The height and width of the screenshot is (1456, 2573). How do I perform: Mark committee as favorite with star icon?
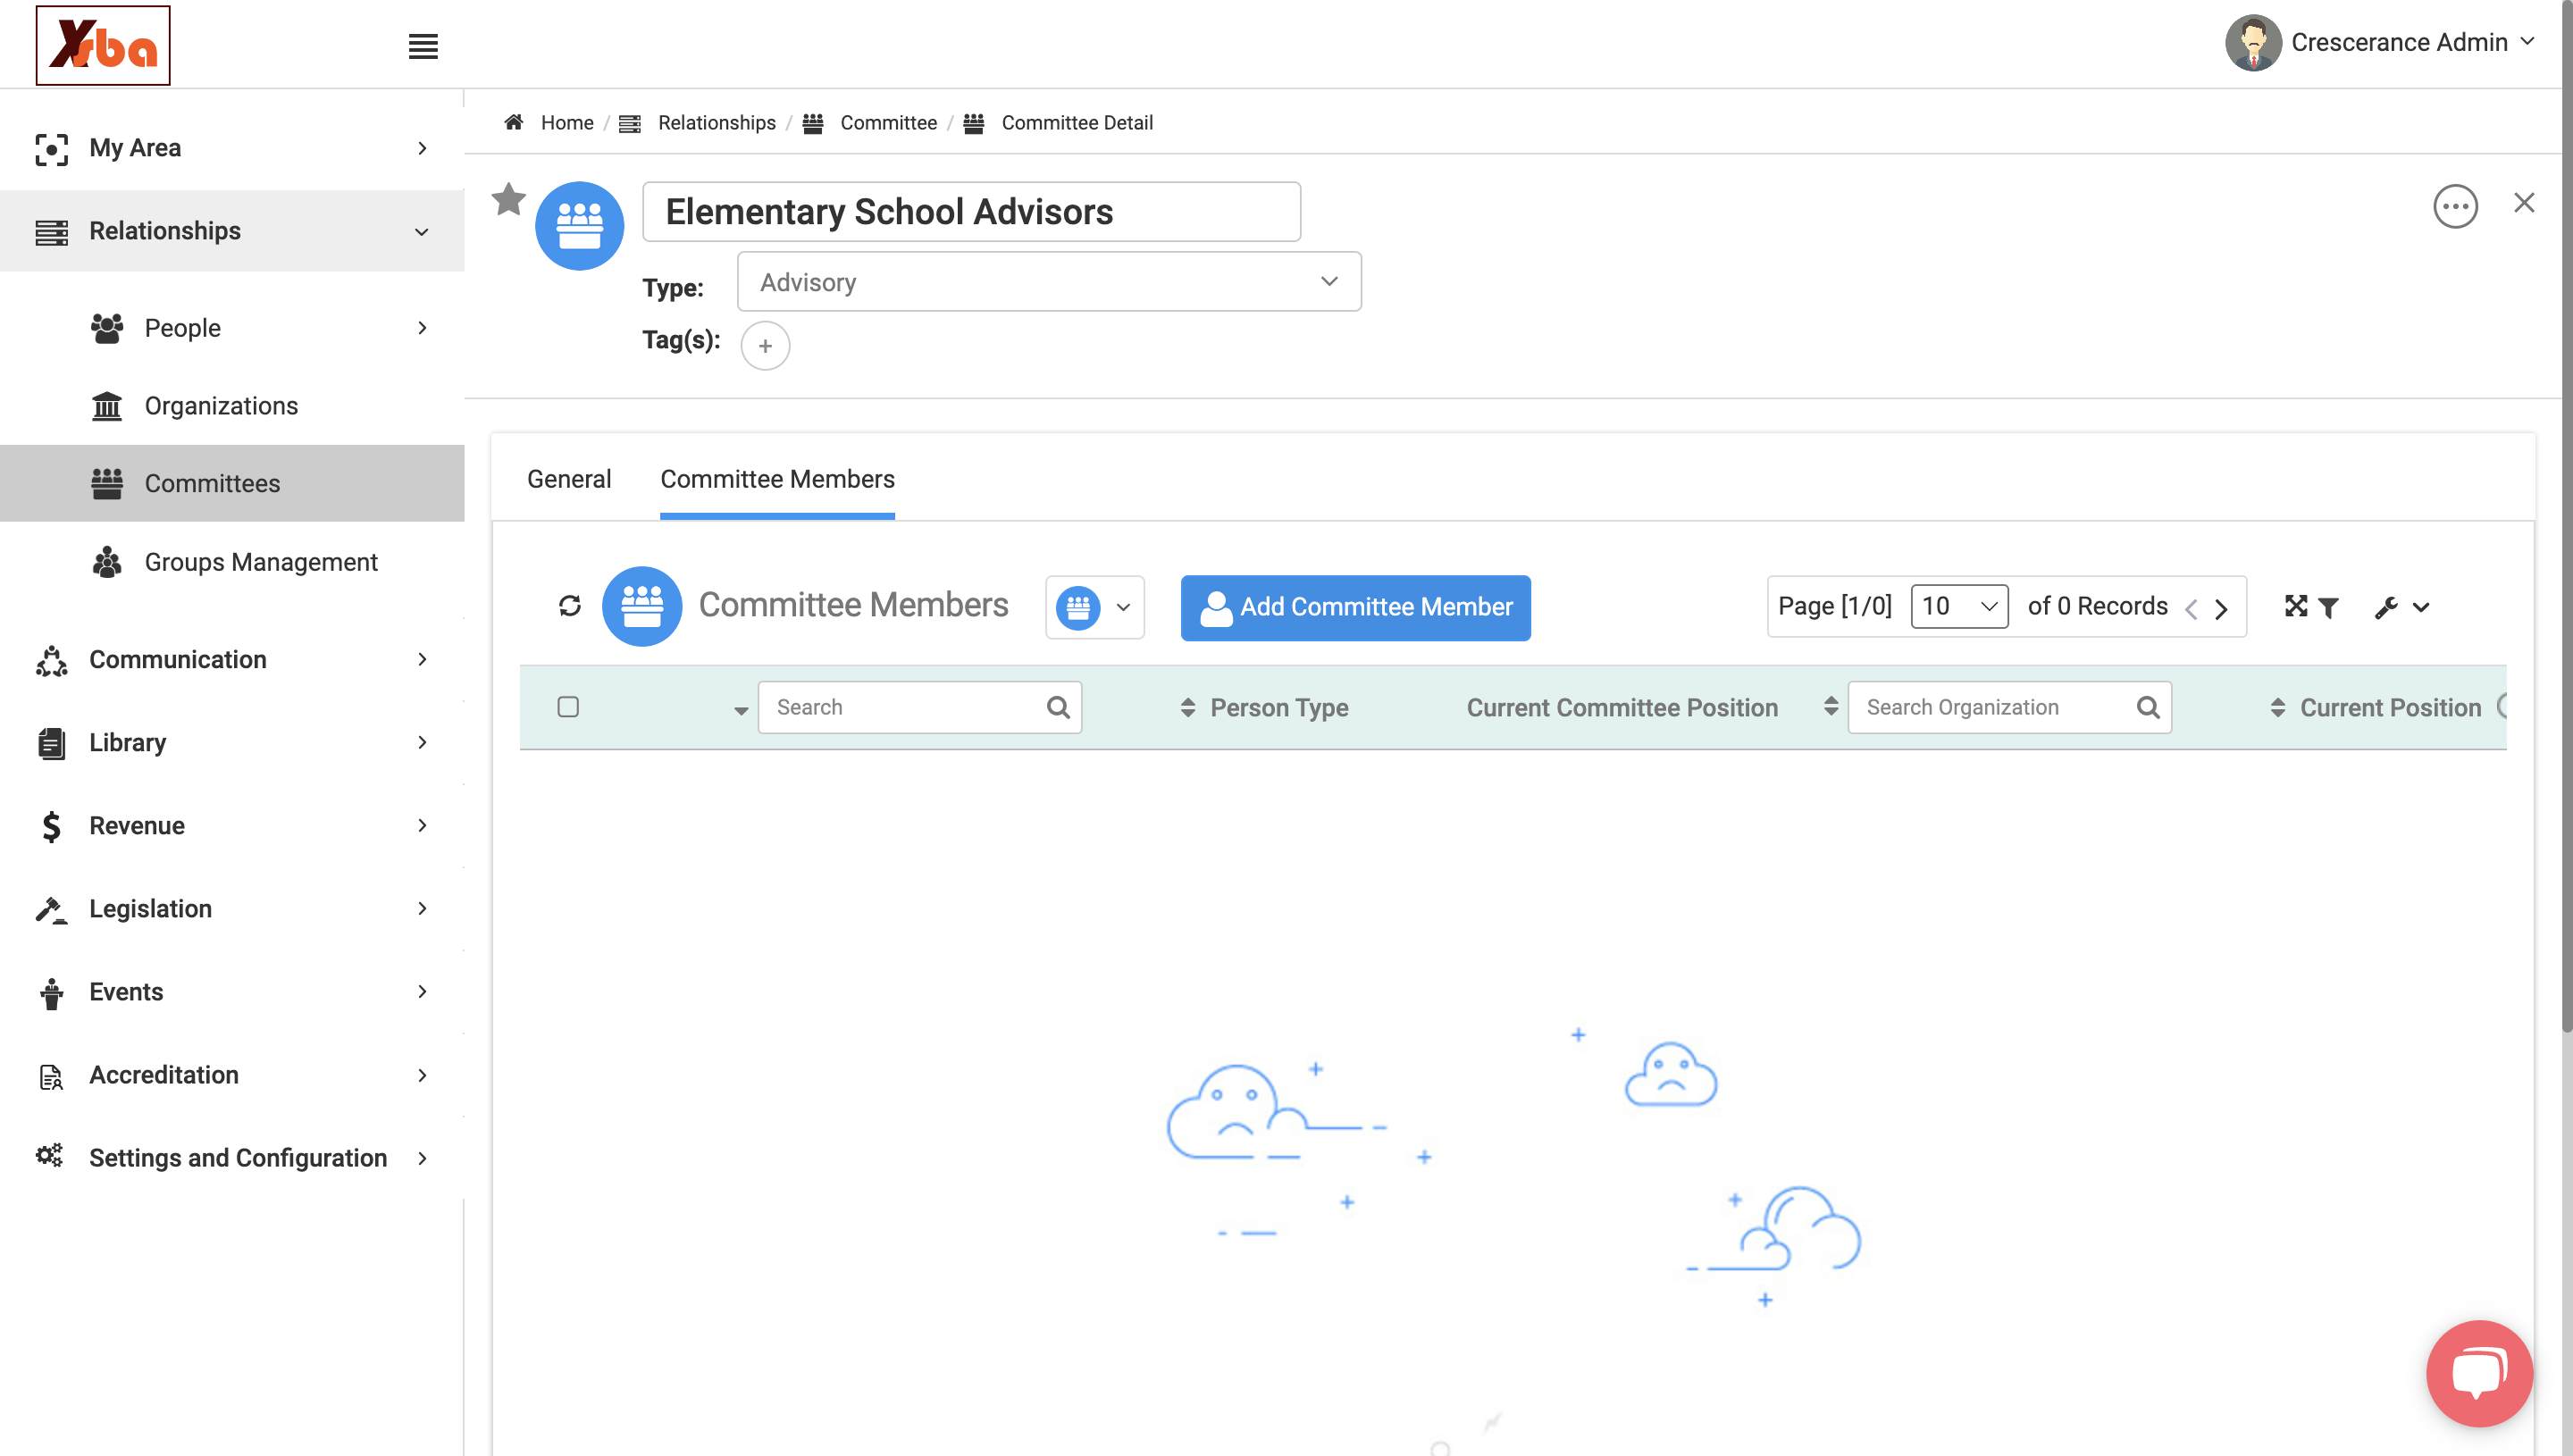[x=508, y=199]
